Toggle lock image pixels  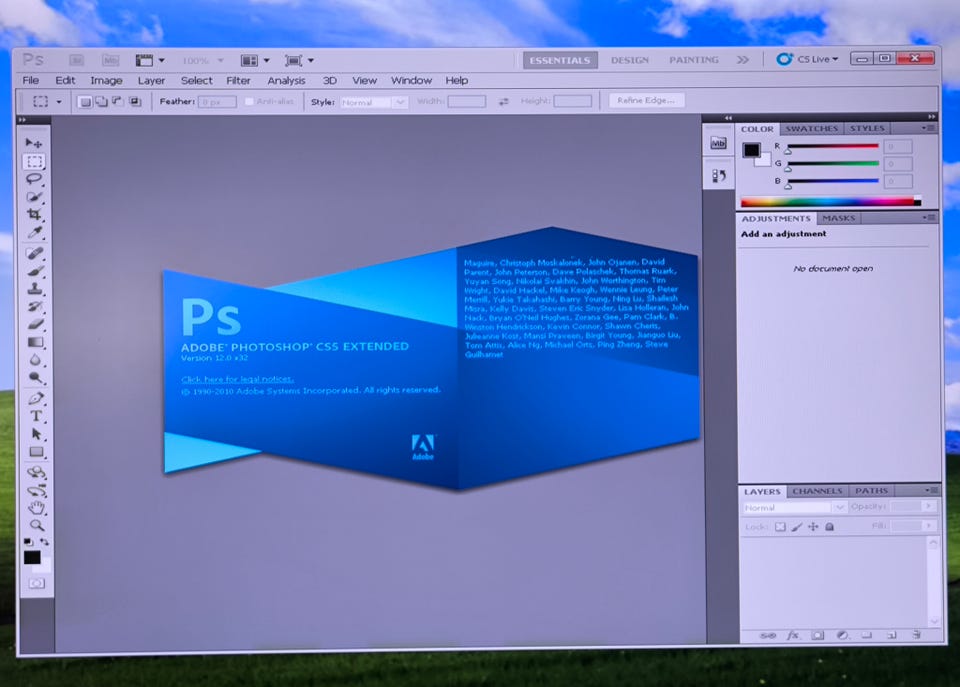tap(797, 527)
